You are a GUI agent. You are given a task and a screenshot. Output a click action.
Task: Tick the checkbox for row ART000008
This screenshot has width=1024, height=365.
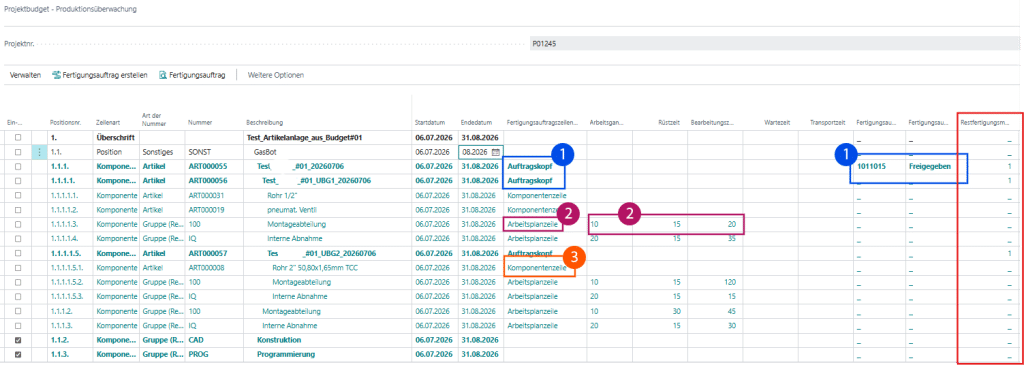pyautogui.click(x=18, y=267)
